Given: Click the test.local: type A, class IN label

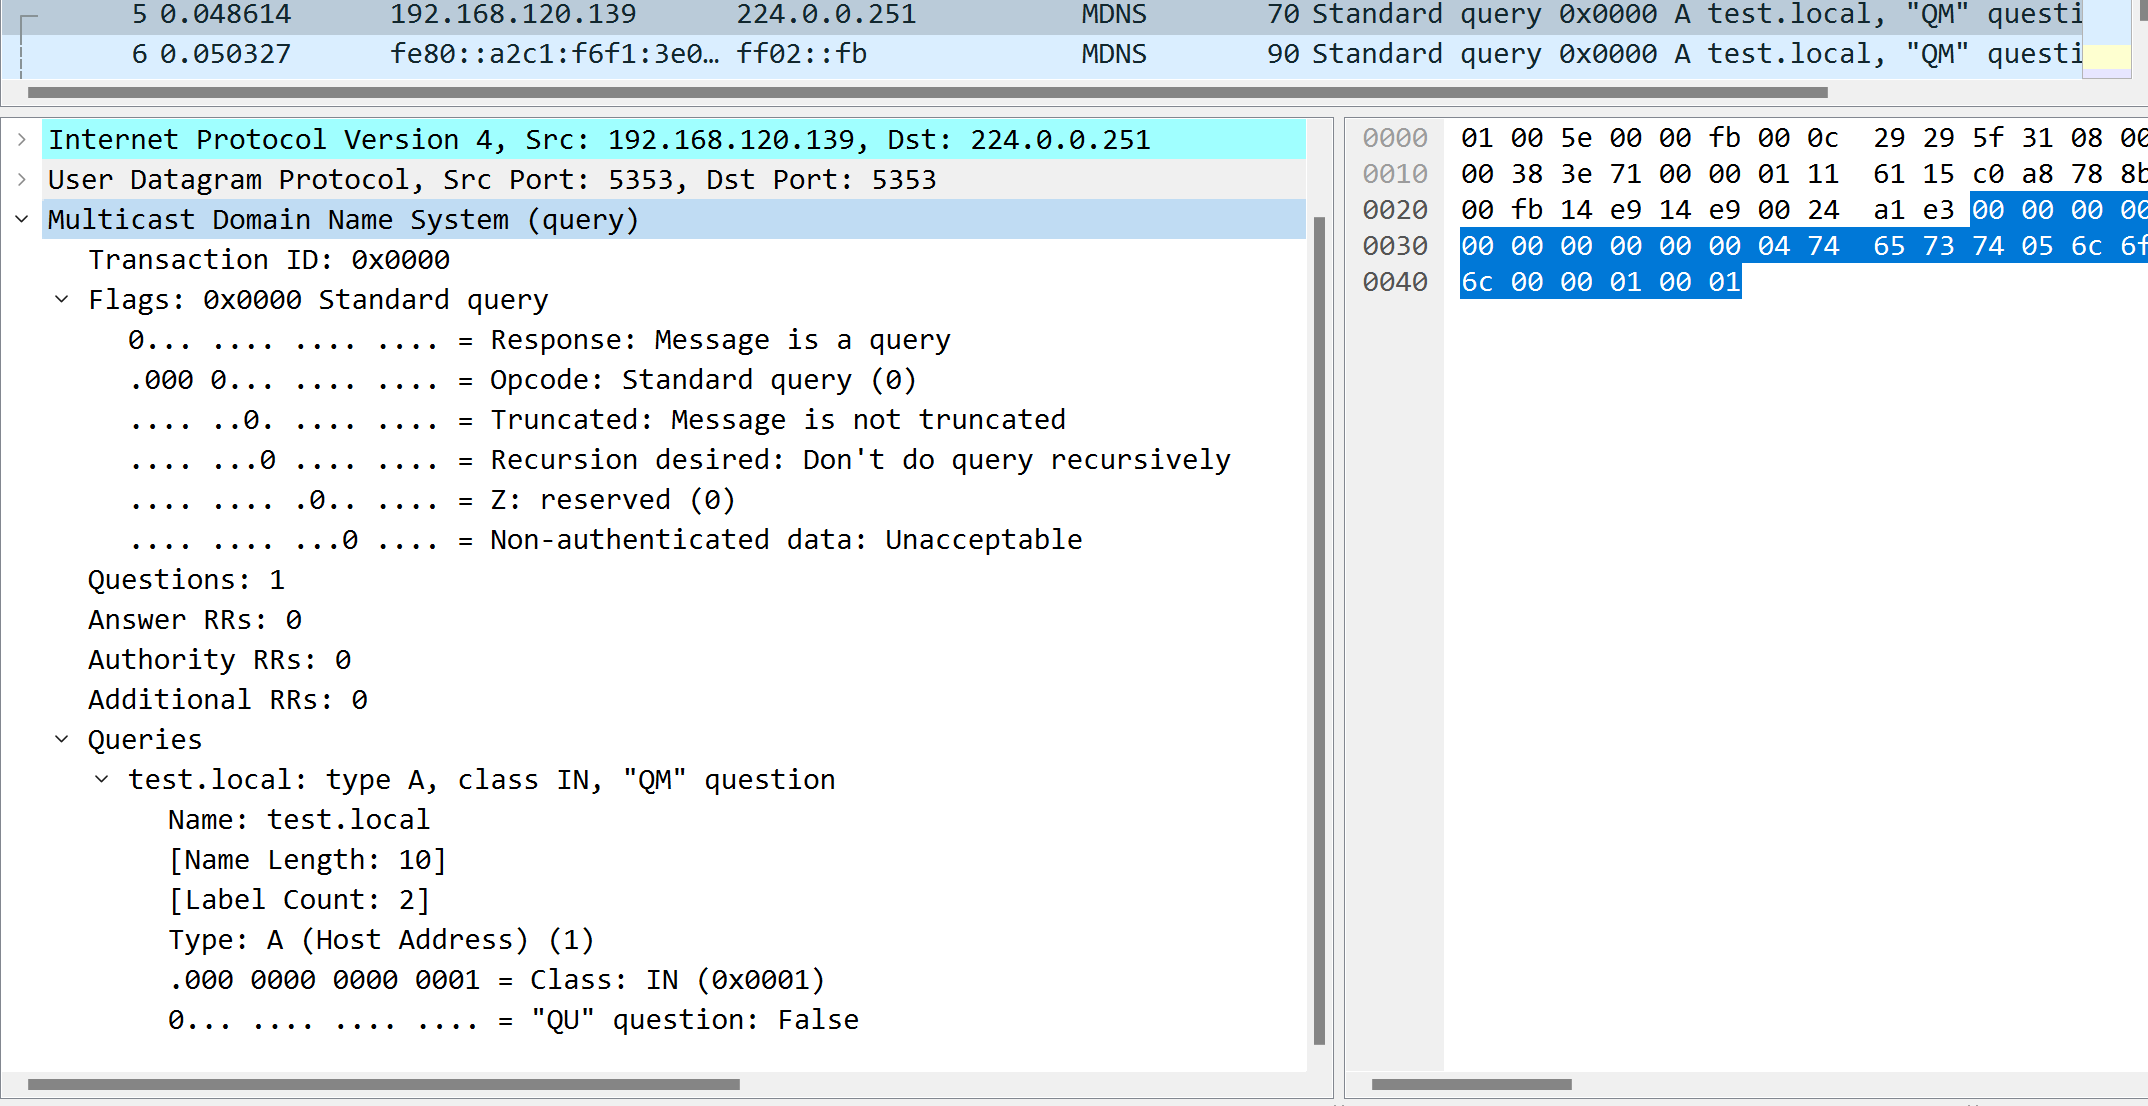Looking at the screenshot, I should click(x=482, y=780).
